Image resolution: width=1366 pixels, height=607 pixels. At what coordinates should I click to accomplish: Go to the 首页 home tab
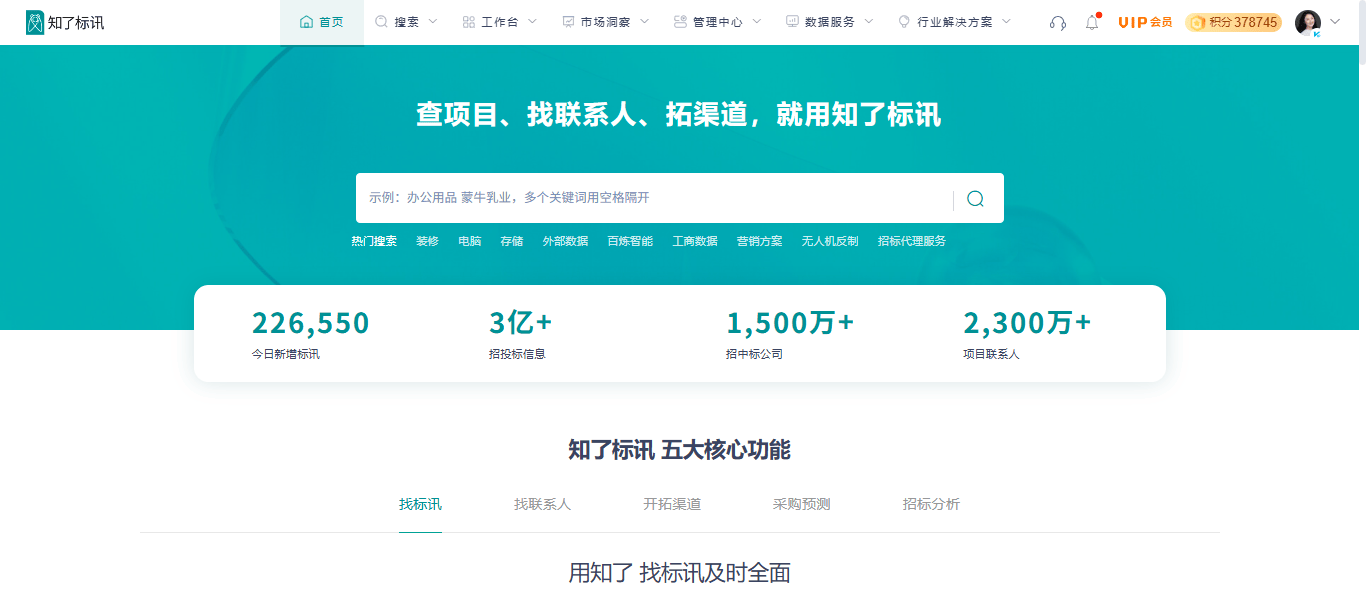pyautogui.click(x=322, y=22)
